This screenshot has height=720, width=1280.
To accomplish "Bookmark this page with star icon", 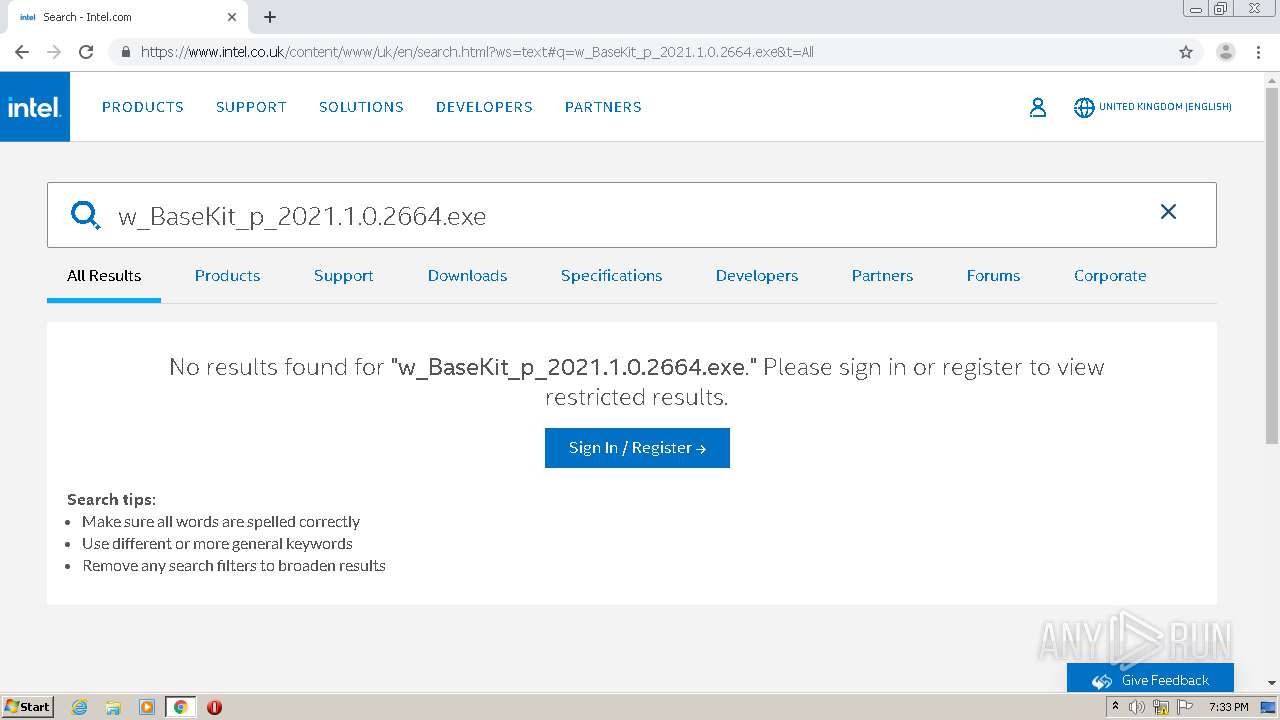I will click(x=1186, y=52).
